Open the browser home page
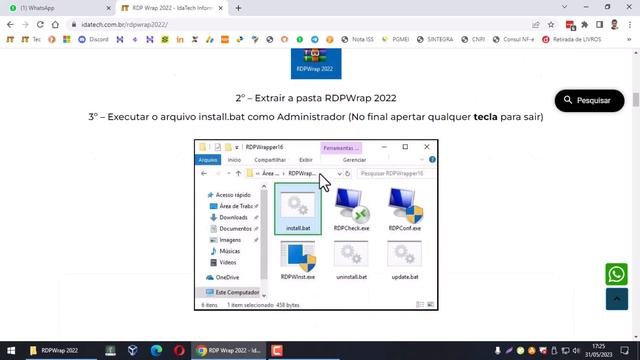This screenshot has height=360, width=640. pyautogui.click(x=55, y=24)
